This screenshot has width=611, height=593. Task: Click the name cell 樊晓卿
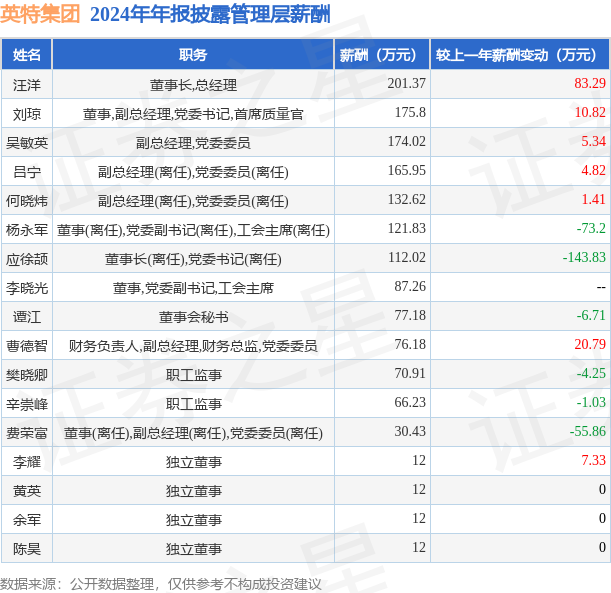tap(26, 375)
